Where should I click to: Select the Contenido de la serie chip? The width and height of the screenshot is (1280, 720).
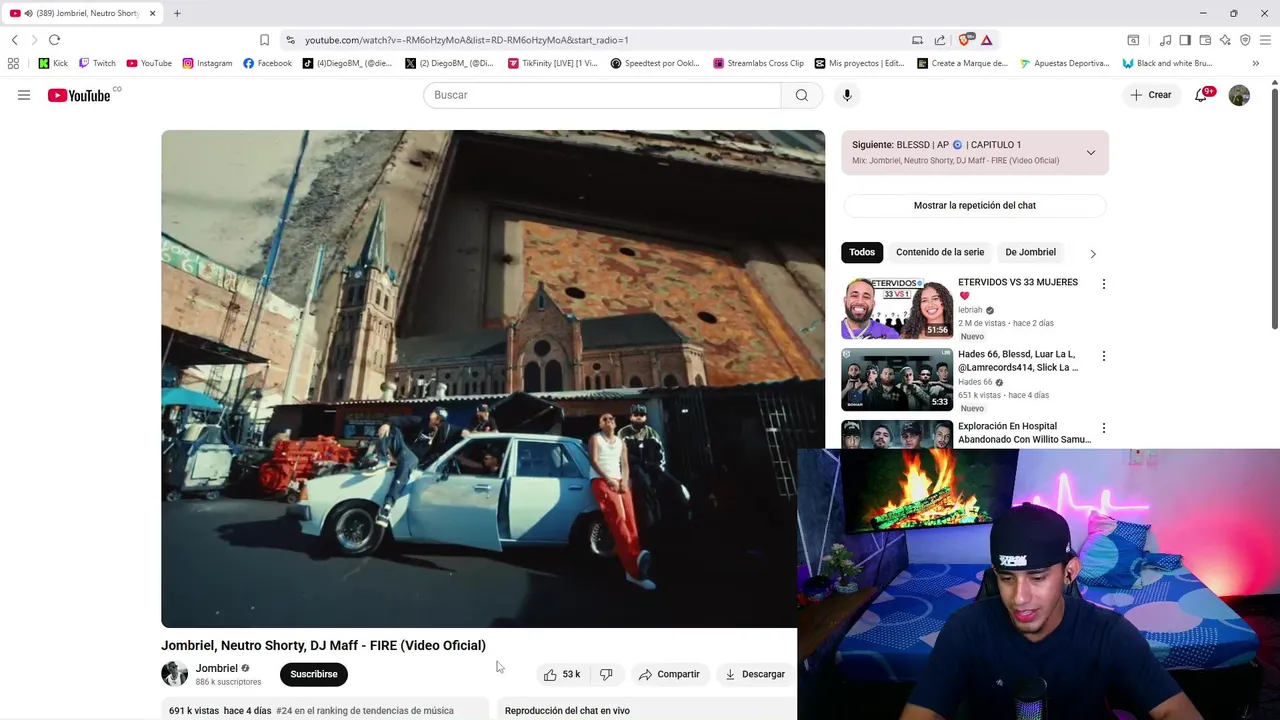tap(940, 252)
